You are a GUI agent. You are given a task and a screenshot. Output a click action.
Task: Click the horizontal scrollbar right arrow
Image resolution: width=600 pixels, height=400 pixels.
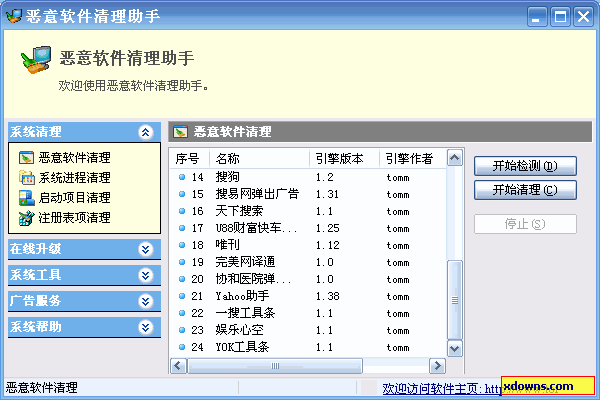point(437,366)
